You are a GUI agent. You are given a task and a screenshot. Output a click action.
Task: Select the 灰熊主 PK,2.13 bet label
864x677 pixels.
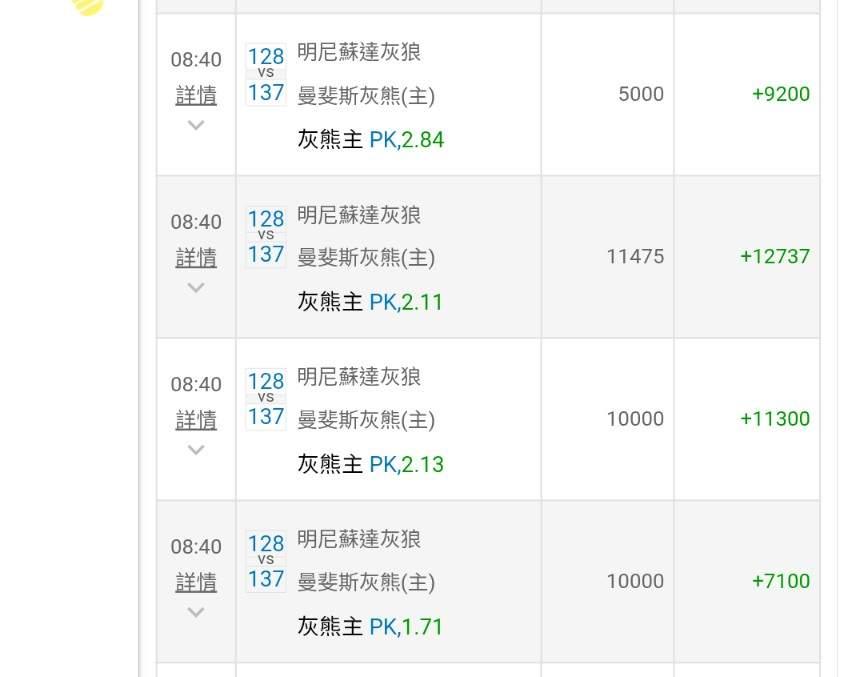[370, 465]
